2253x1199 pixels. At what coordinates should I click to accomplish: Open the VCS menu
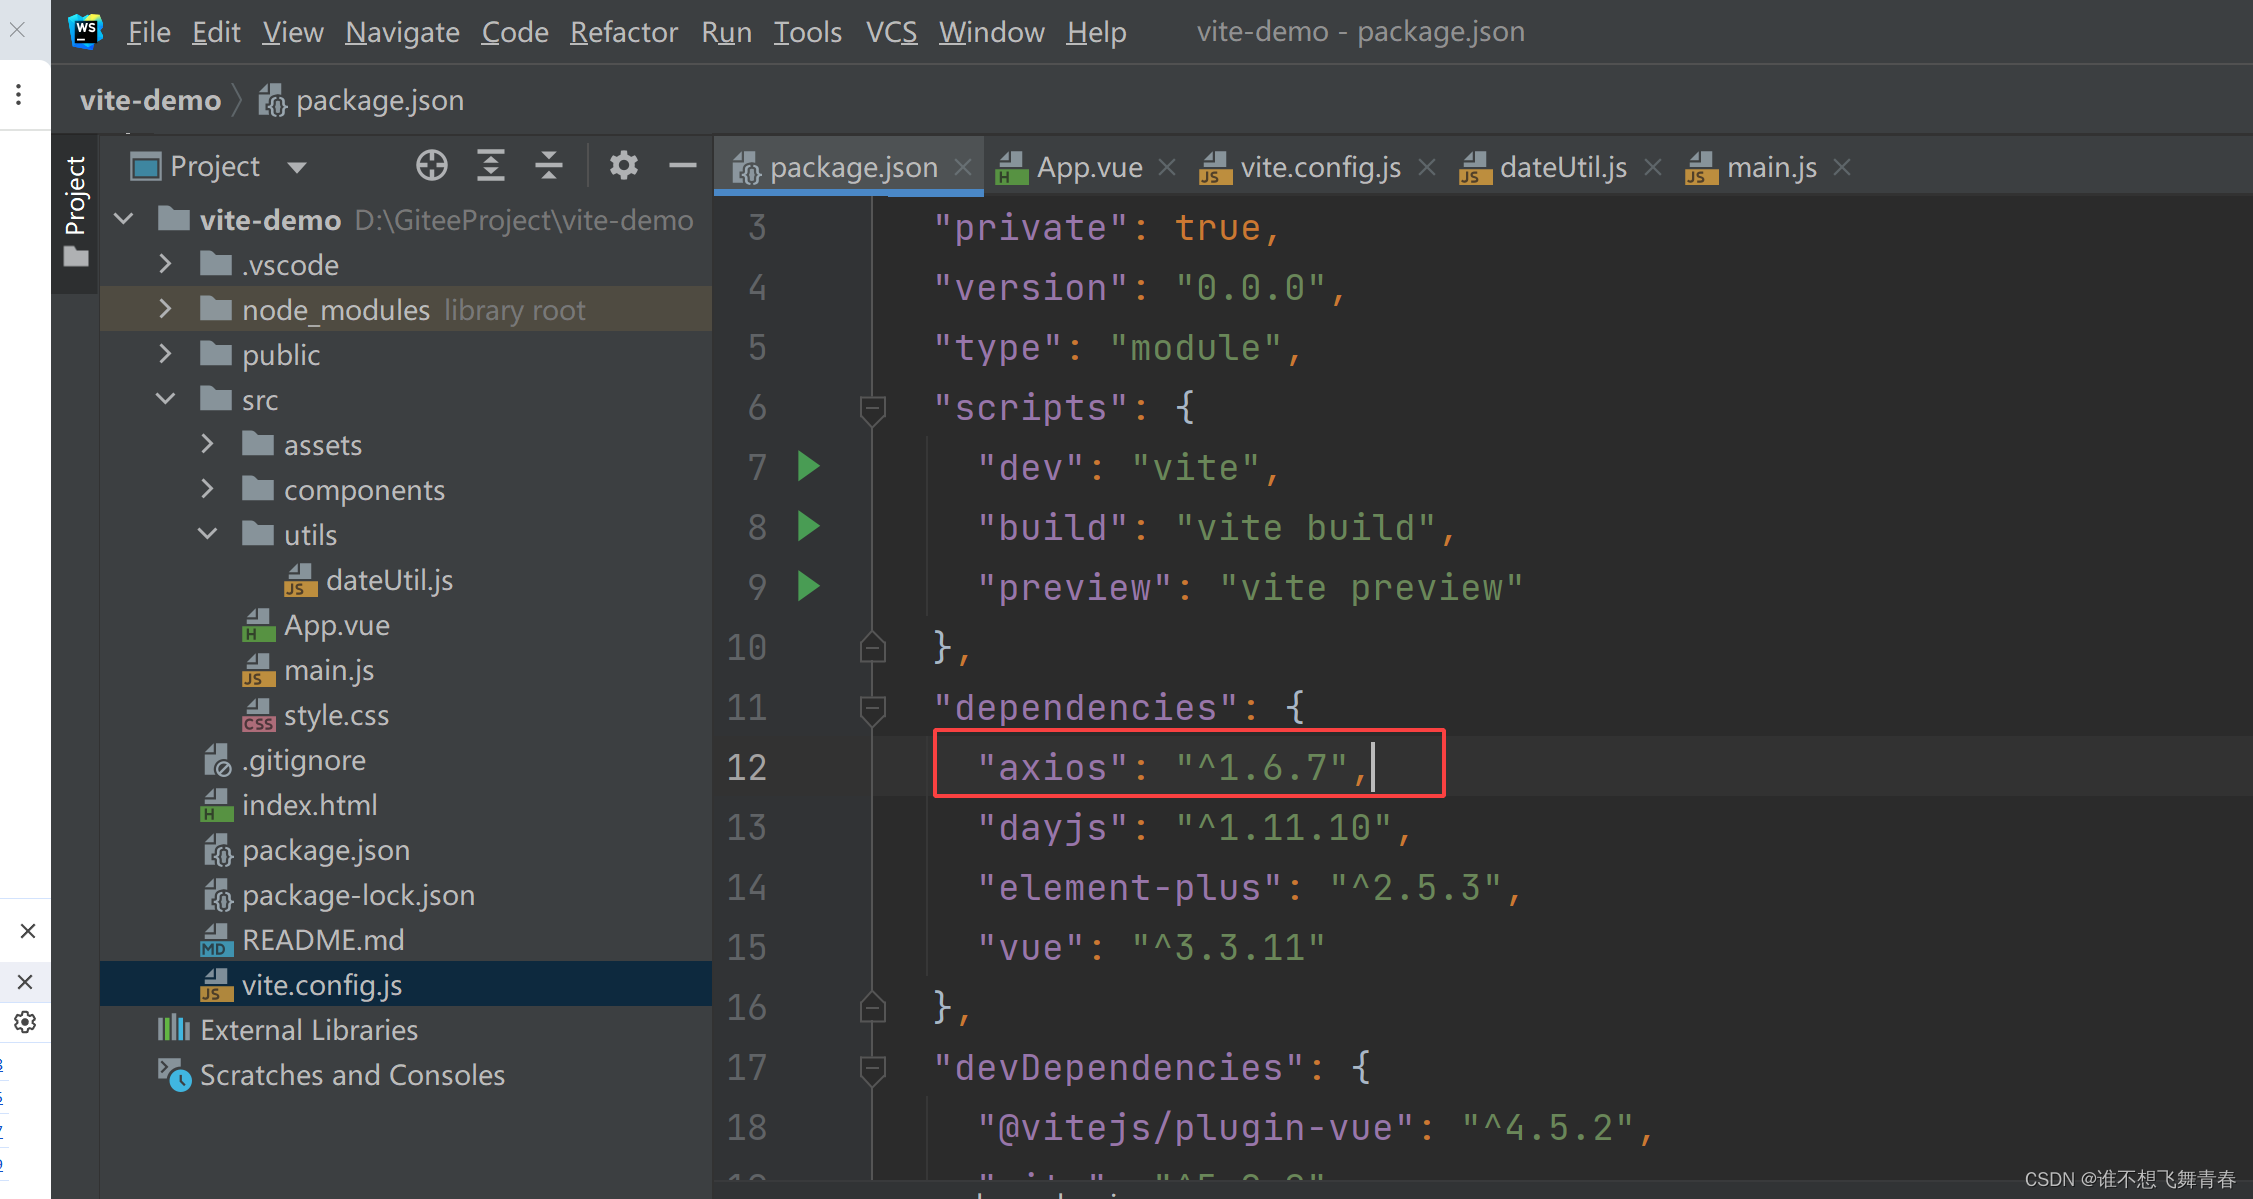[891, 32]
